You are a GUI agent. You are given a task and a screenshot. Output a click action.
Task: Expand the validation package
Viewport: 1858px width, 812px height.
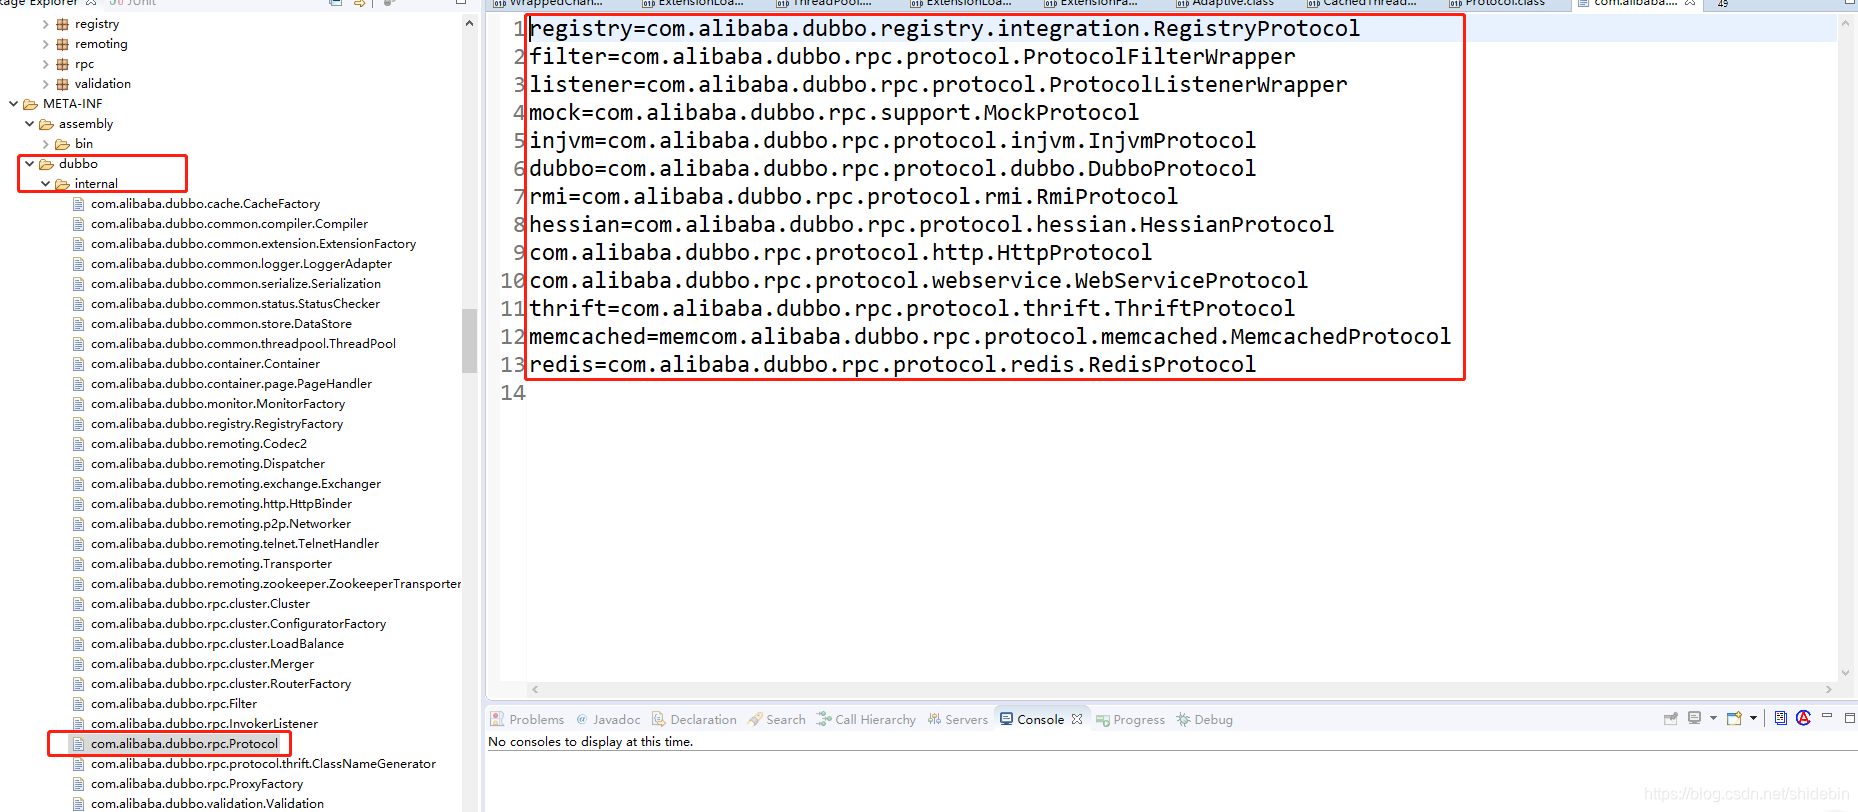45,84
